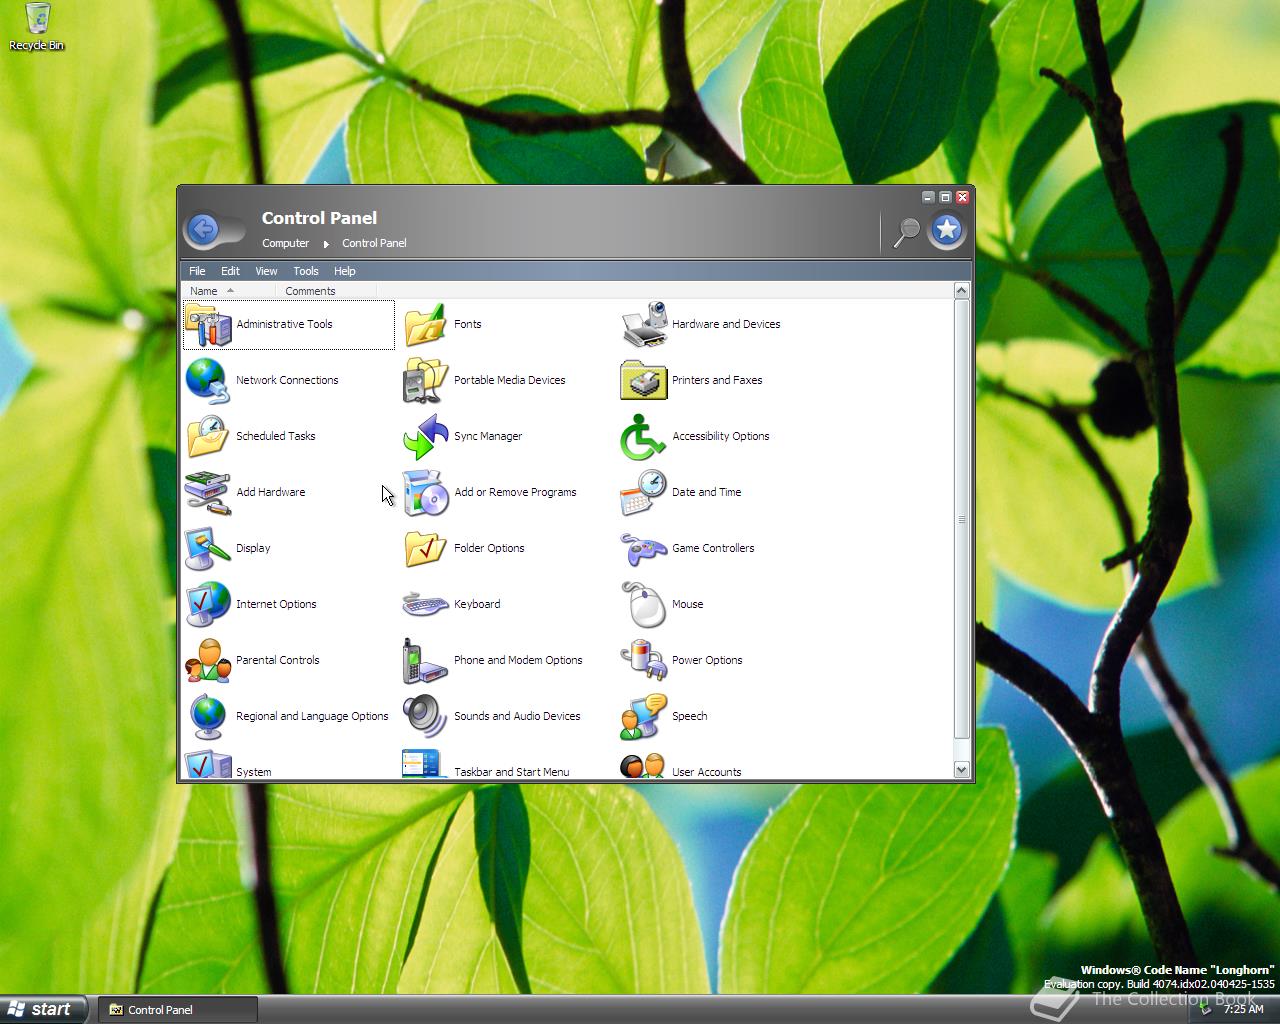Open the Fonts folder icon
Viewport: 1280px width, 1024px height.
(426, 325)
